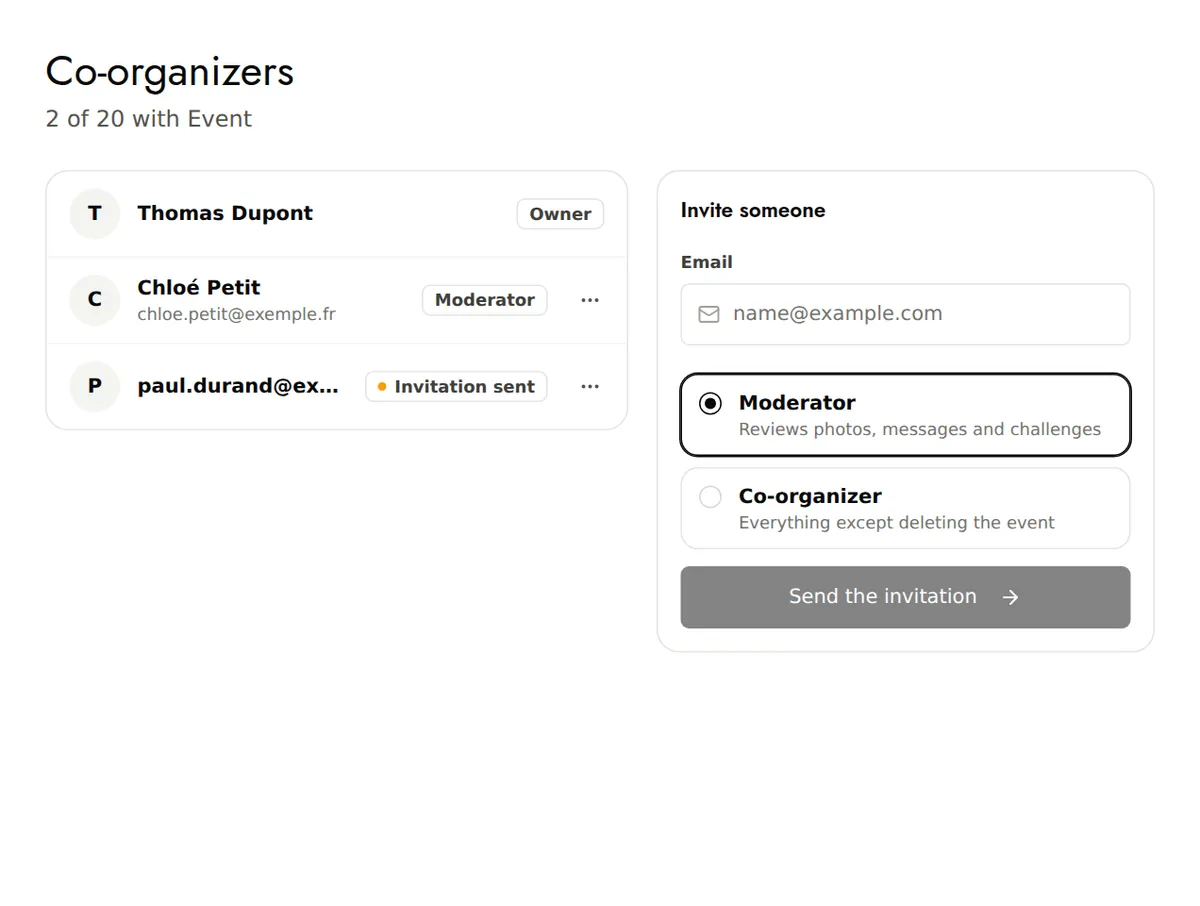
Task: Open the options menu for Chloé Petit
Action: click(590, 300)
